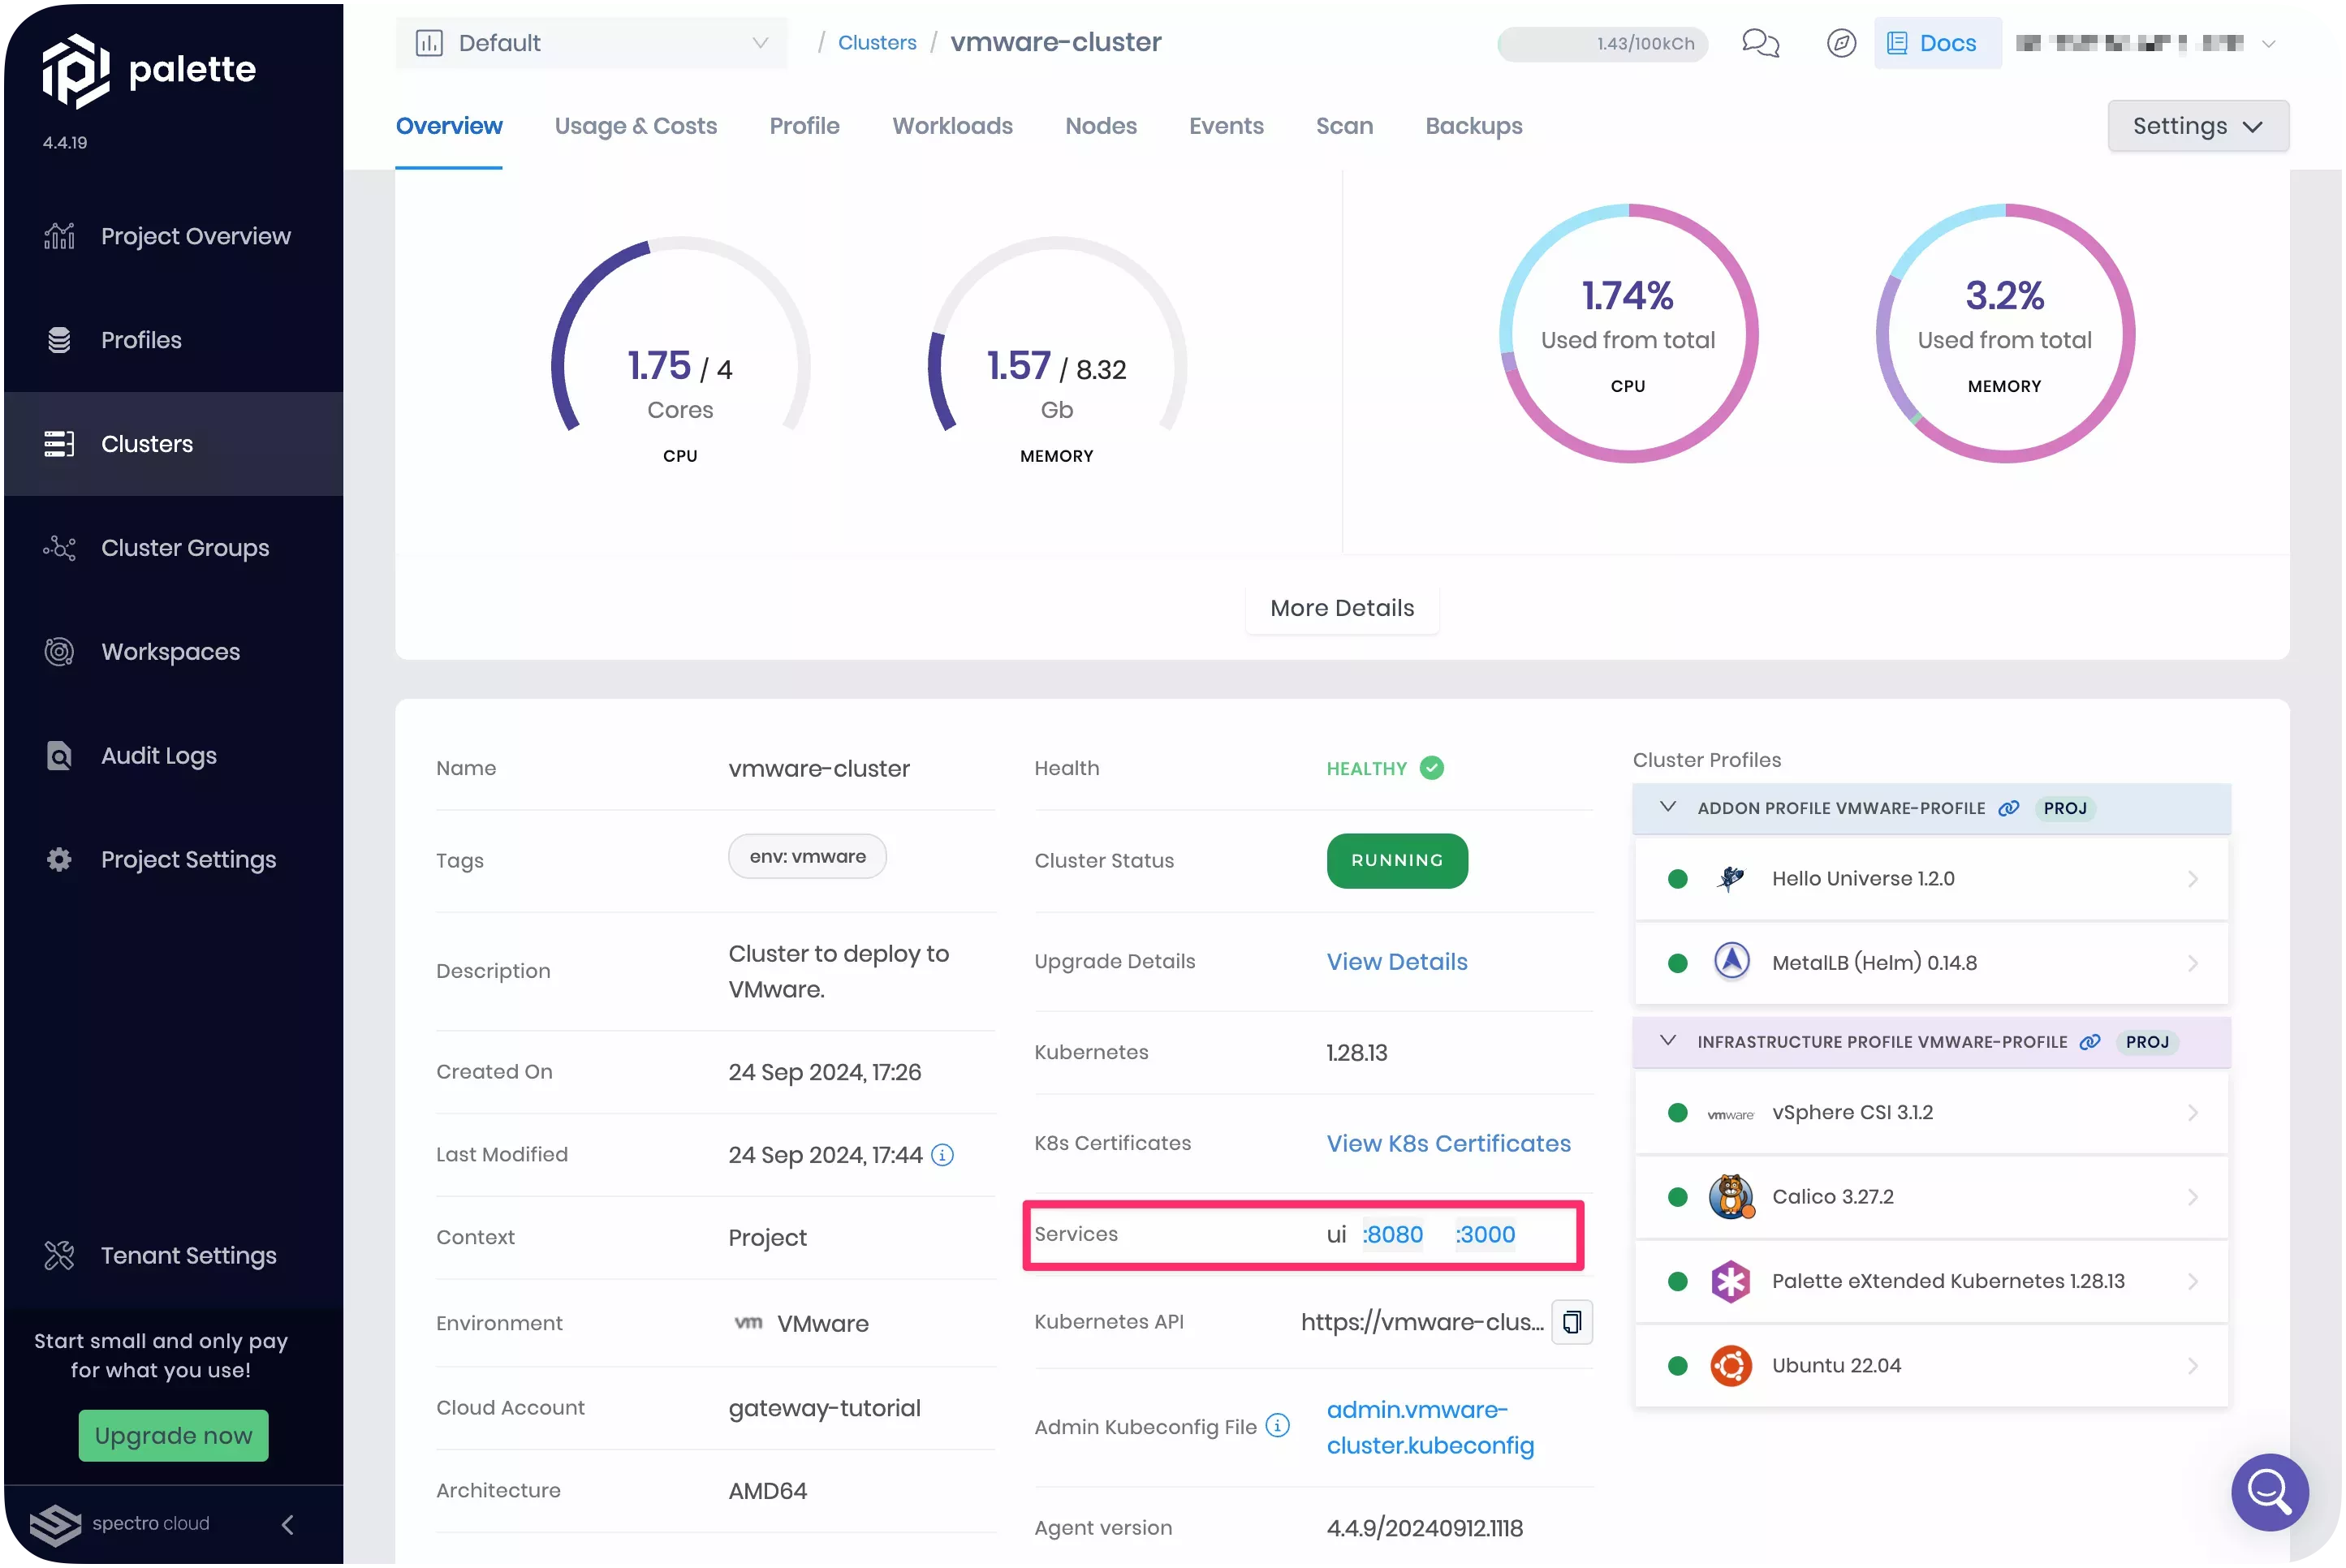Viewport: 2346px width, 1568px height.
Task: Click the compass tour icon in top bar
Action: pos(1841,43)
